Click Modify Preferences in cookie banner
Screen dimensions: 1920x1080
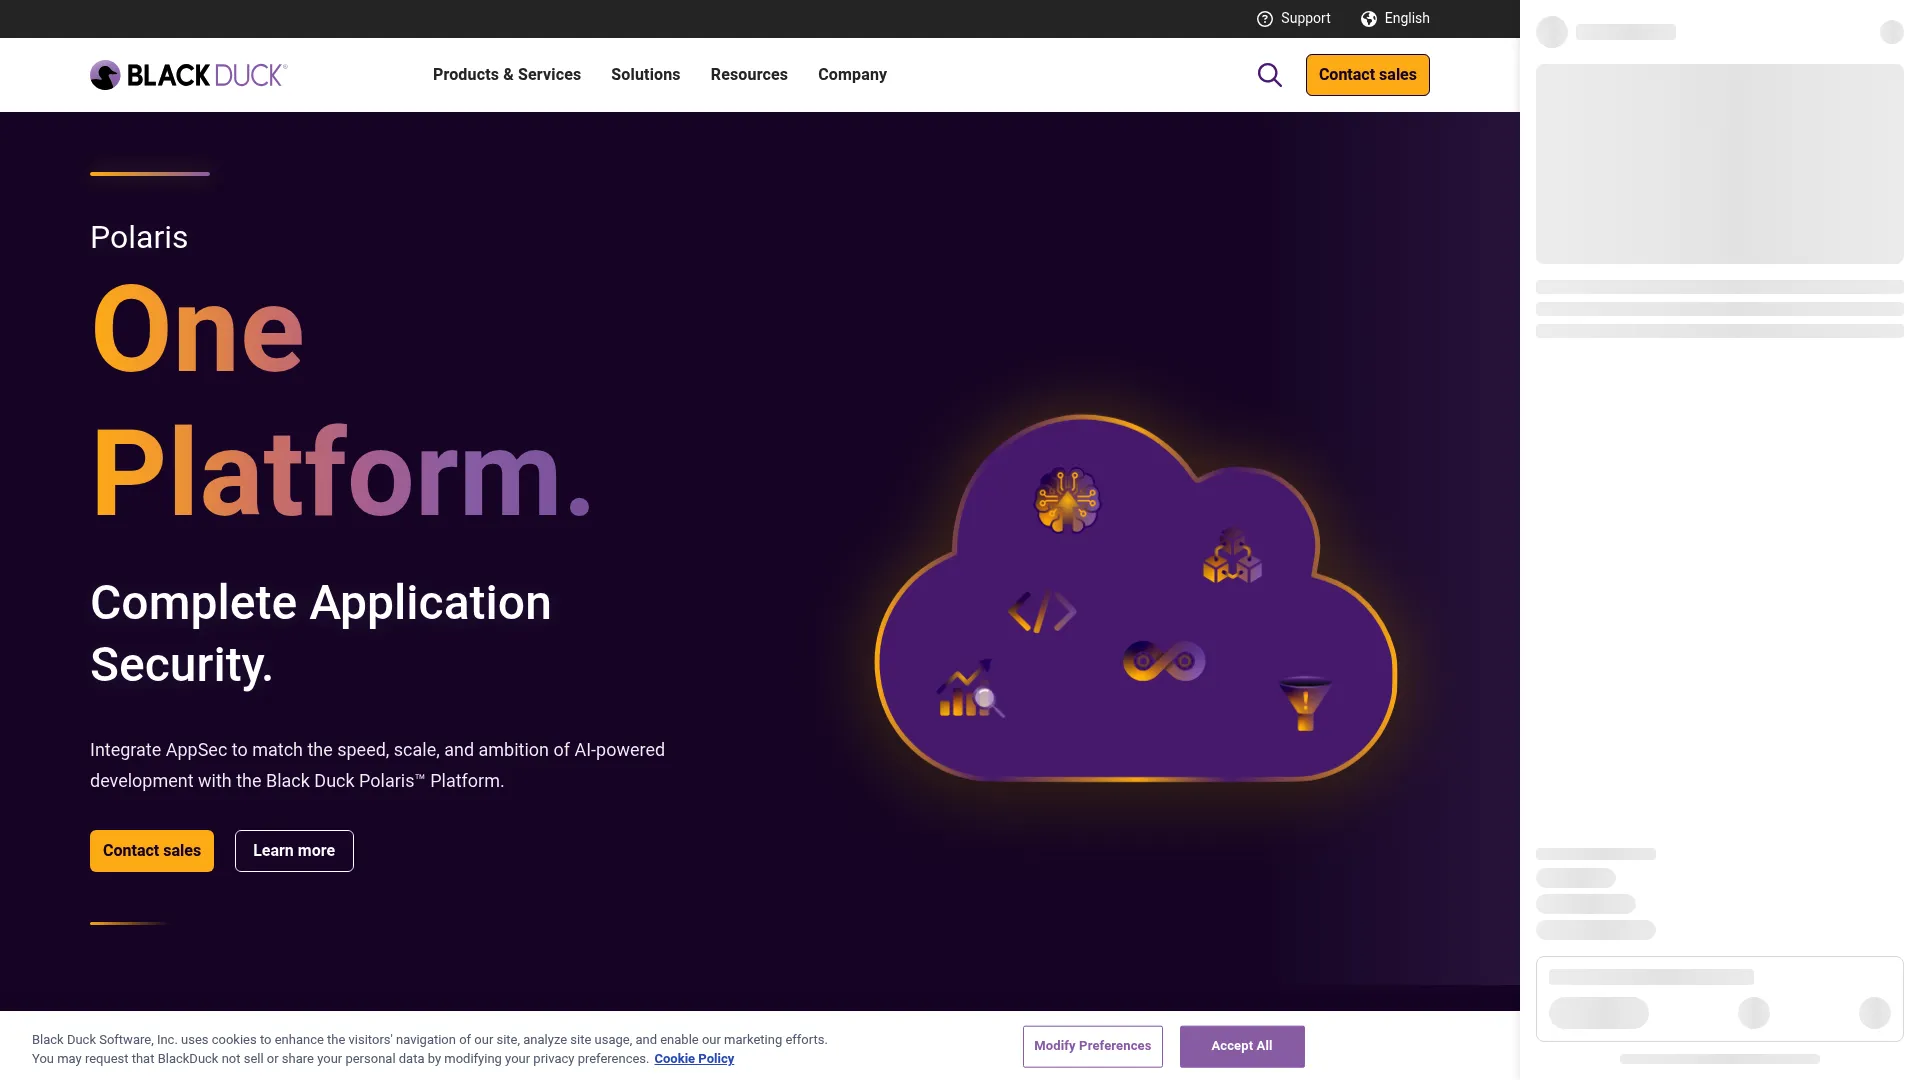[x=1092, y=1046]
